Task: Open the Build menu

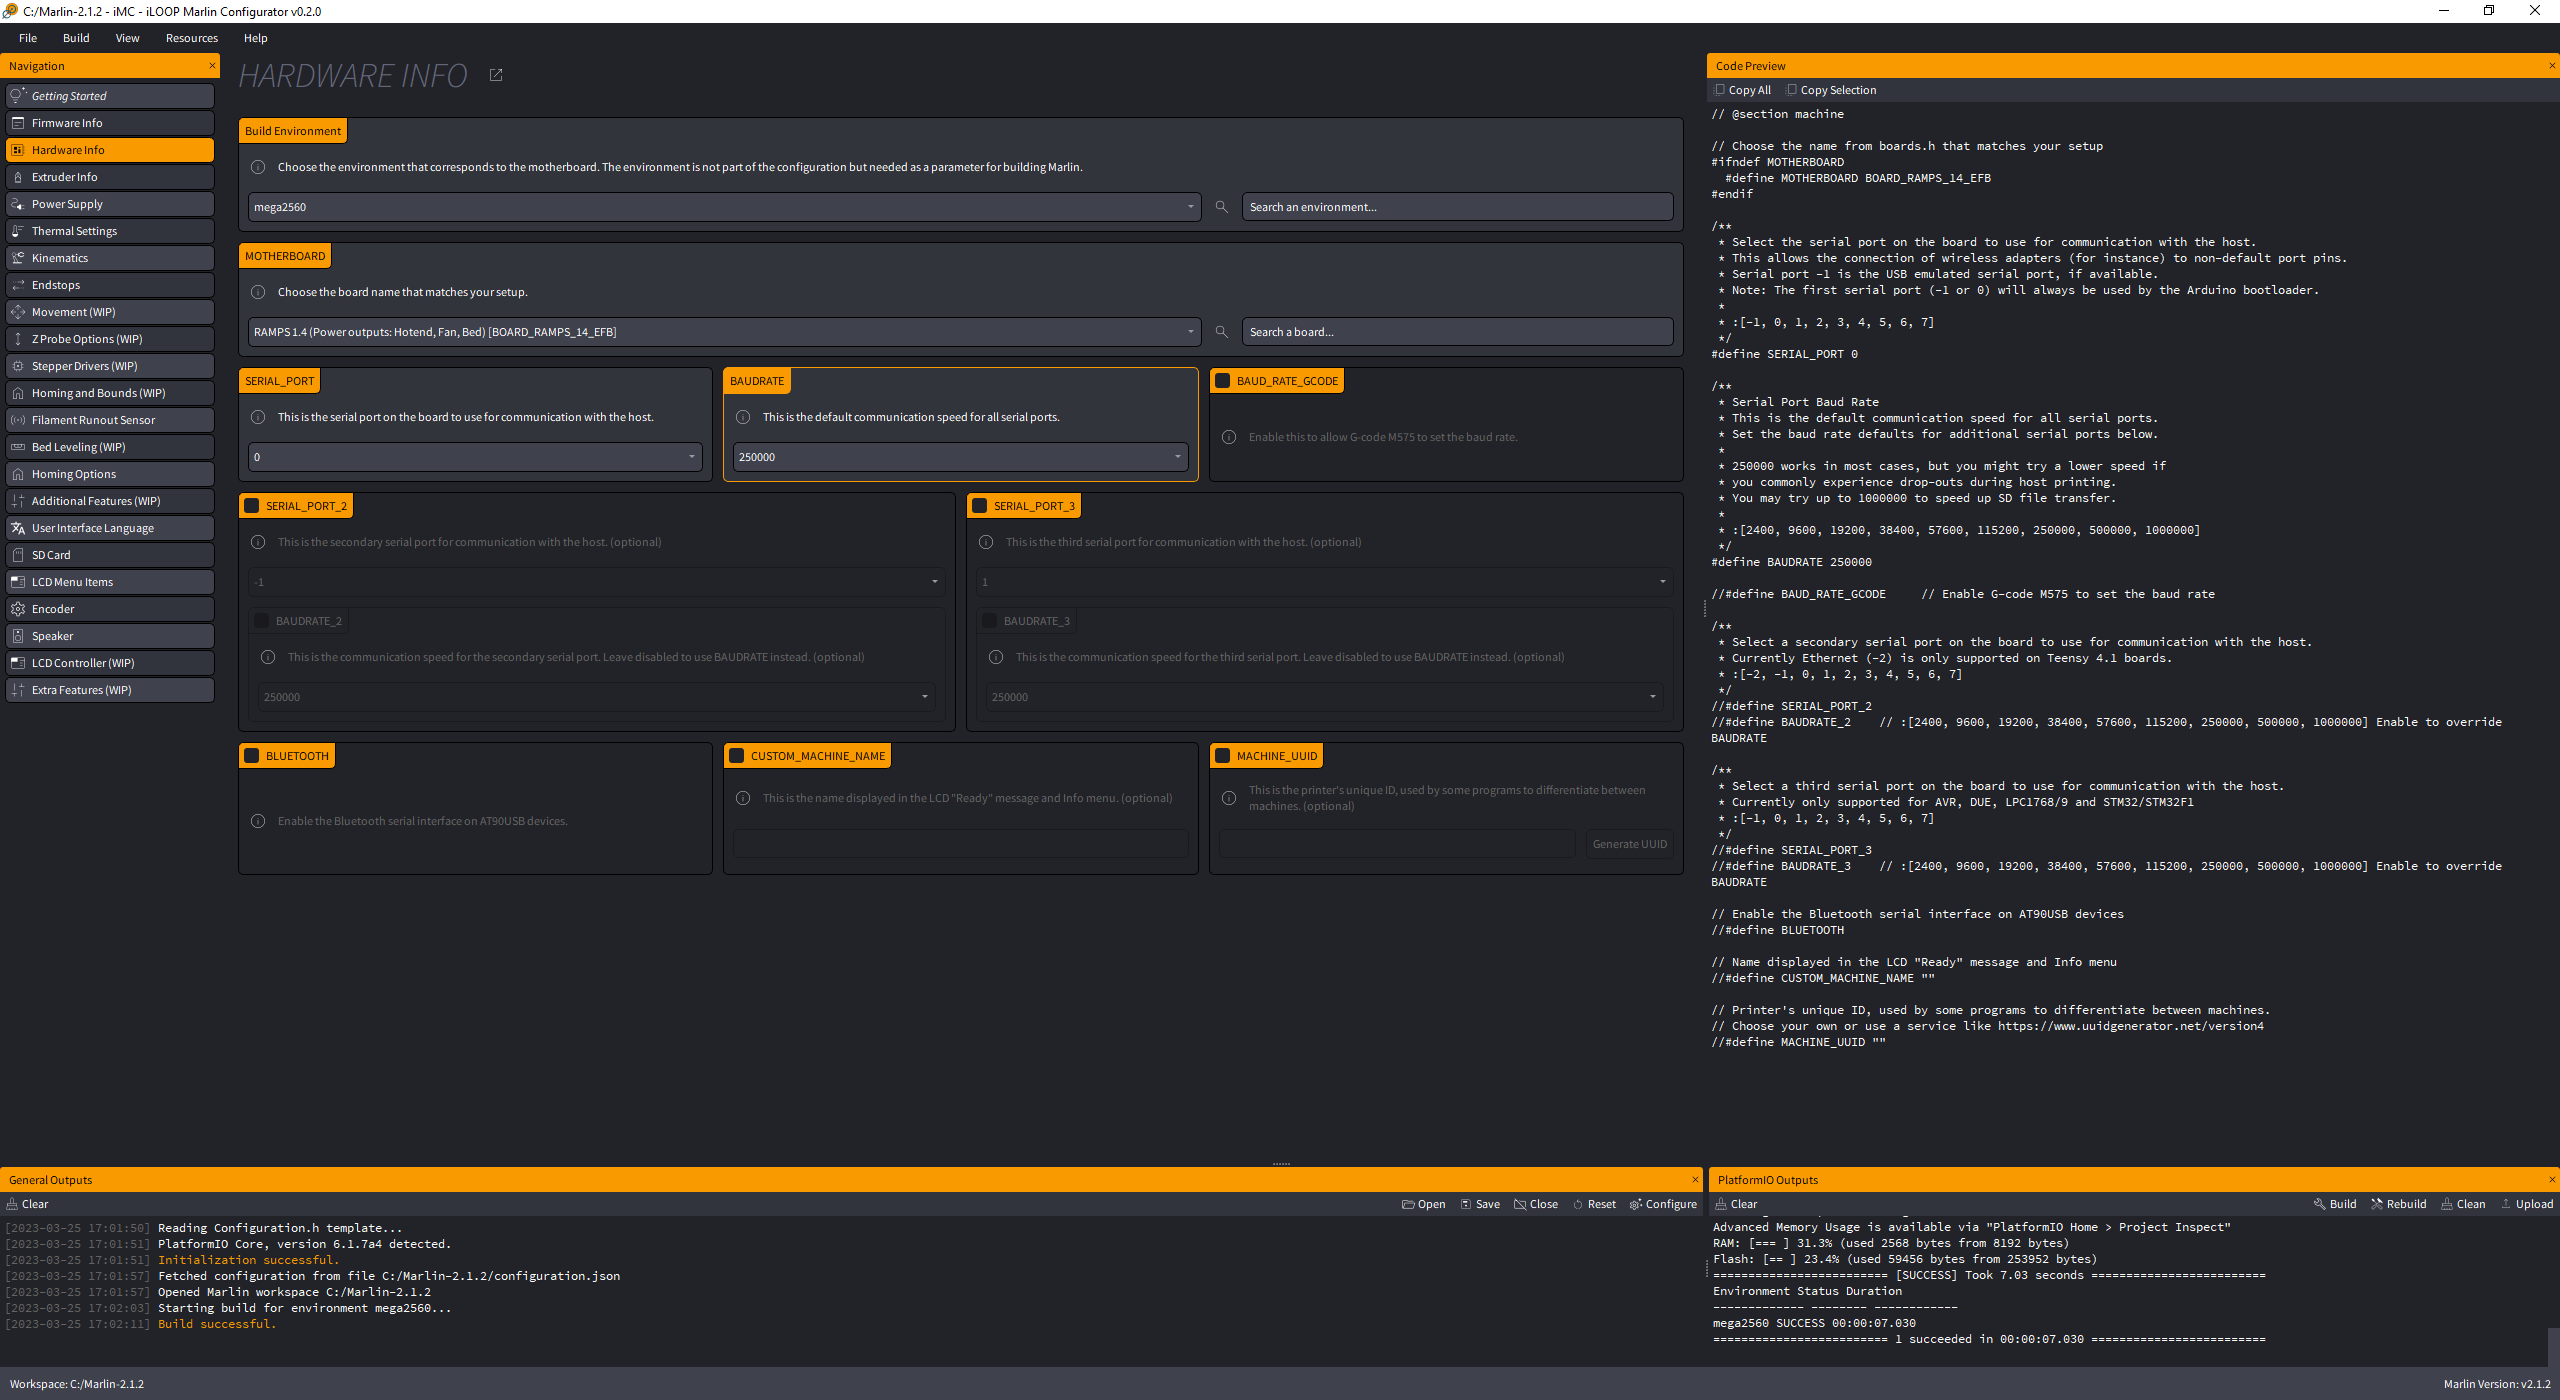Action: (x=76, y=38)
